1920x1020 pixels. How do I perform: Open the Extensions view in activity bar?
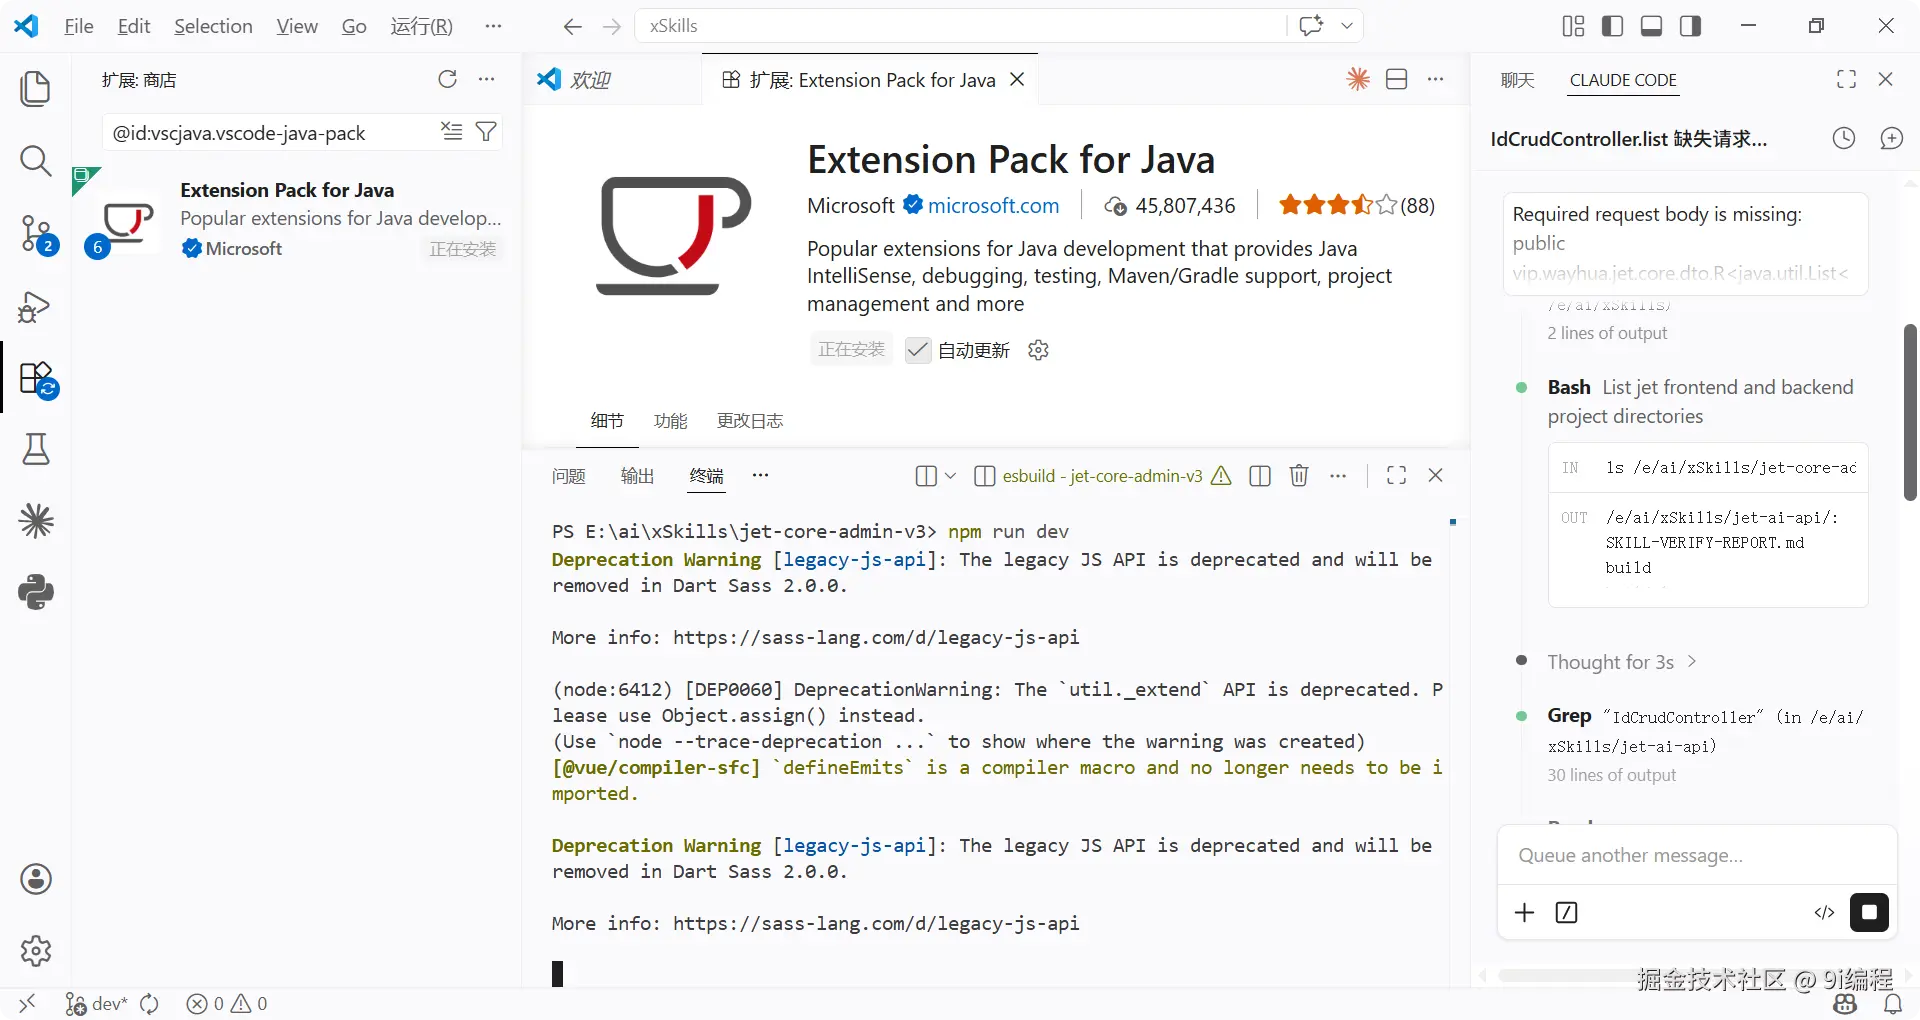click(36, 379)
